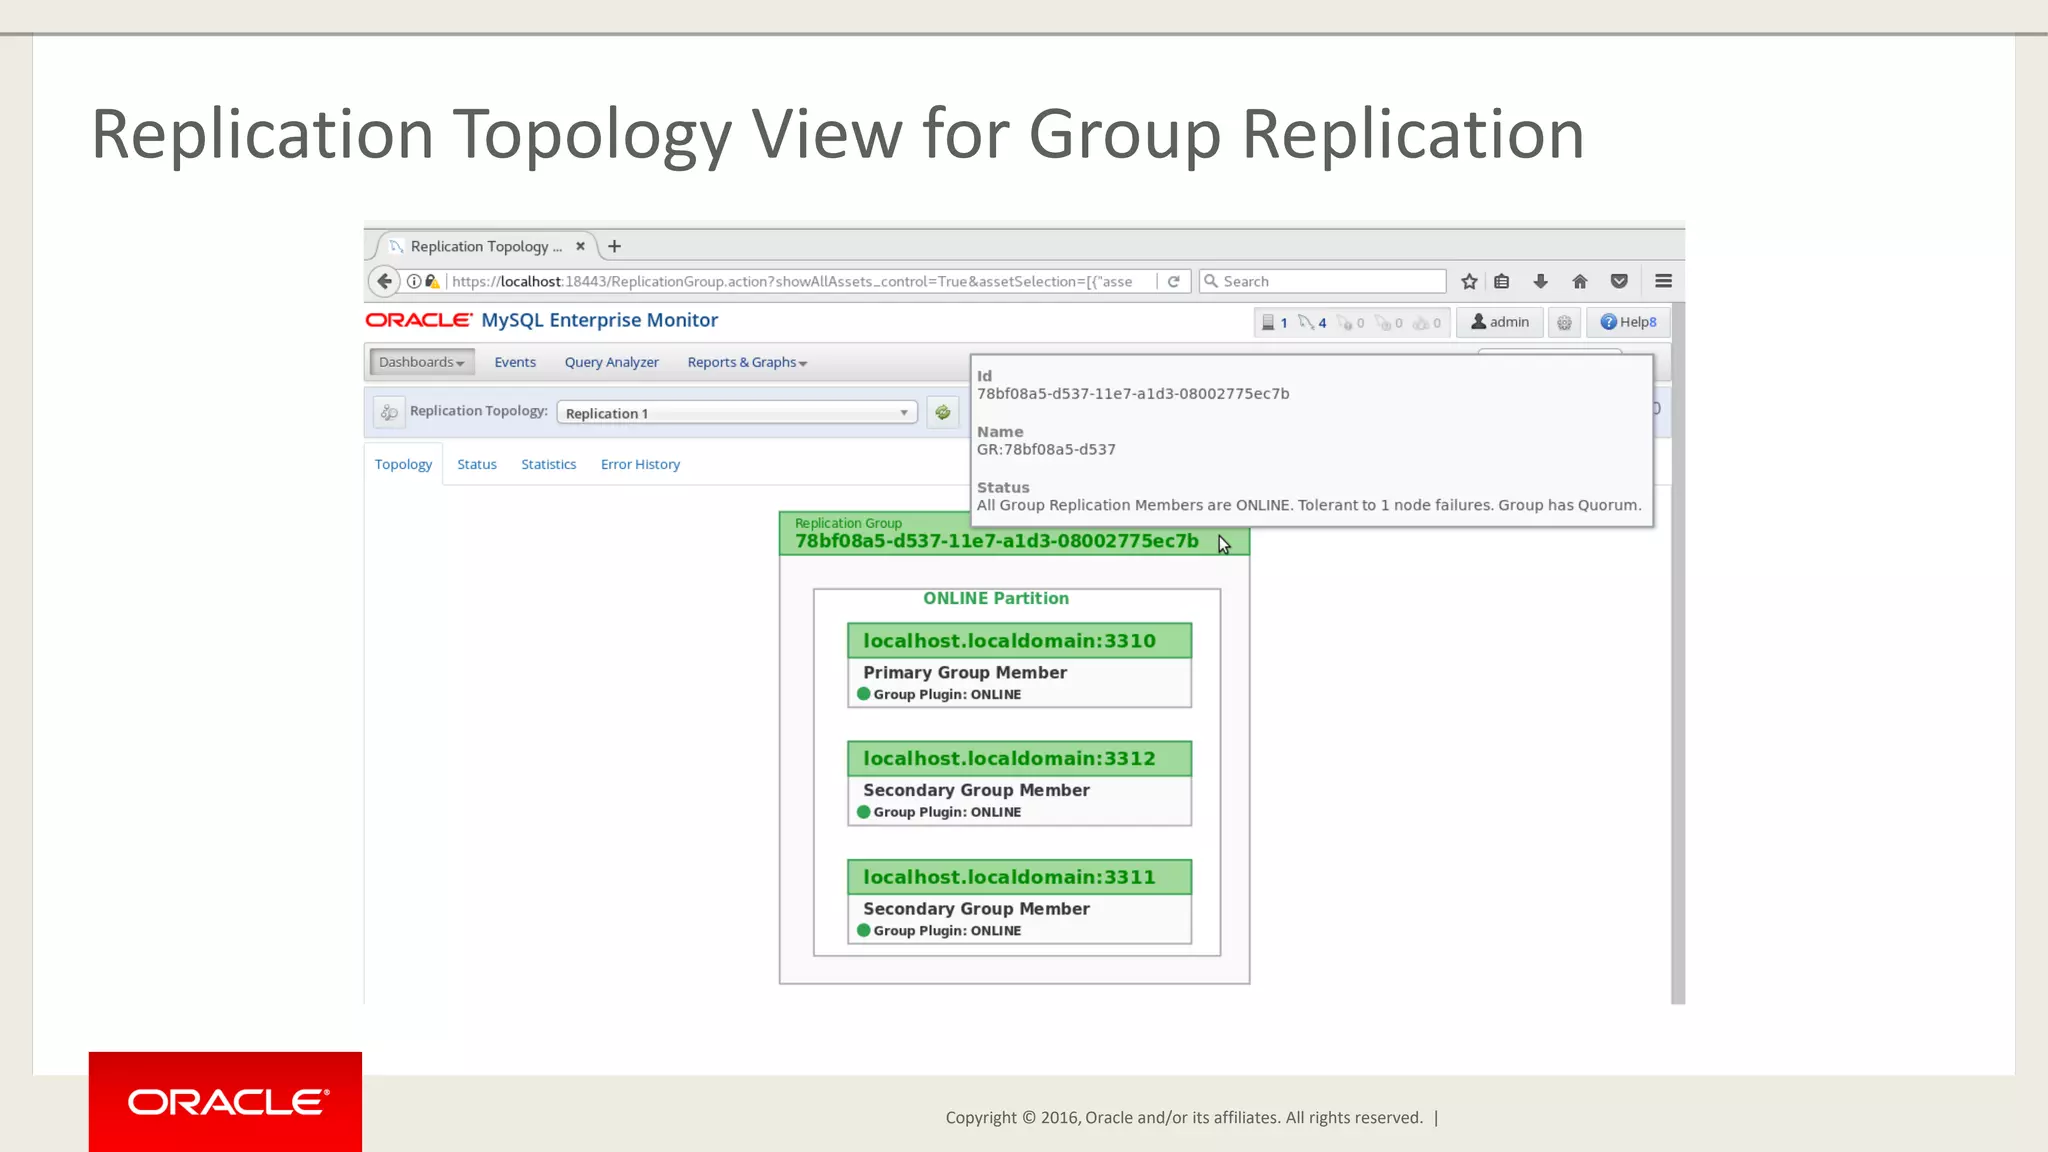Open the Dashboards dropdown menu
This screenshot has height=1152, width=2048.
coord(421,362)
